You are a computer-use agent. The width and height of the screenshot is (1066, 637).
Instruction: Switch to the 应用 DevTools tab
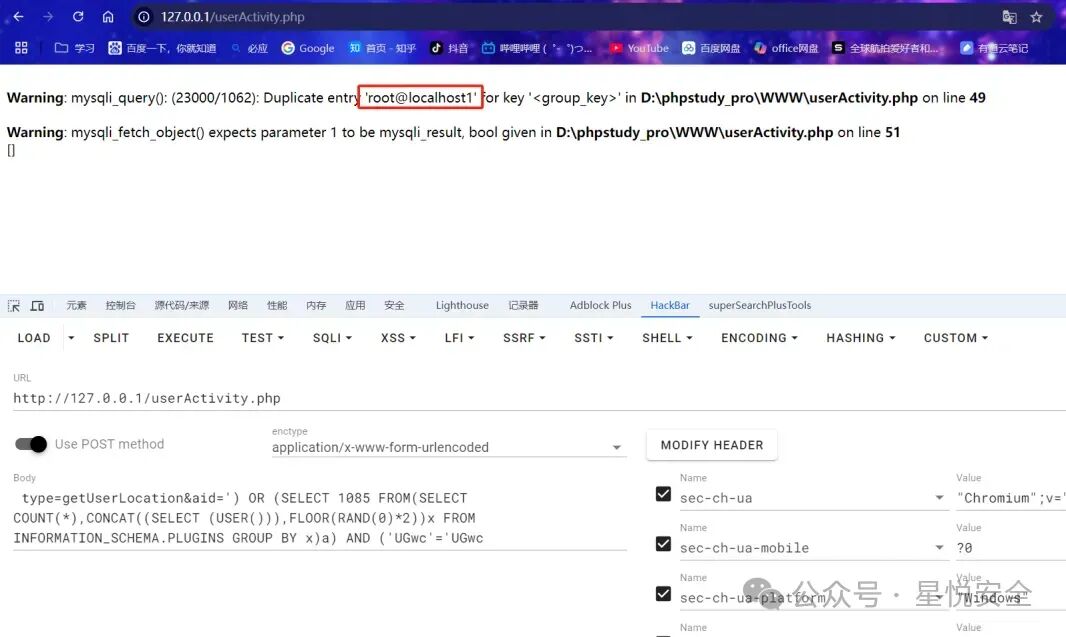click(355, 305)
